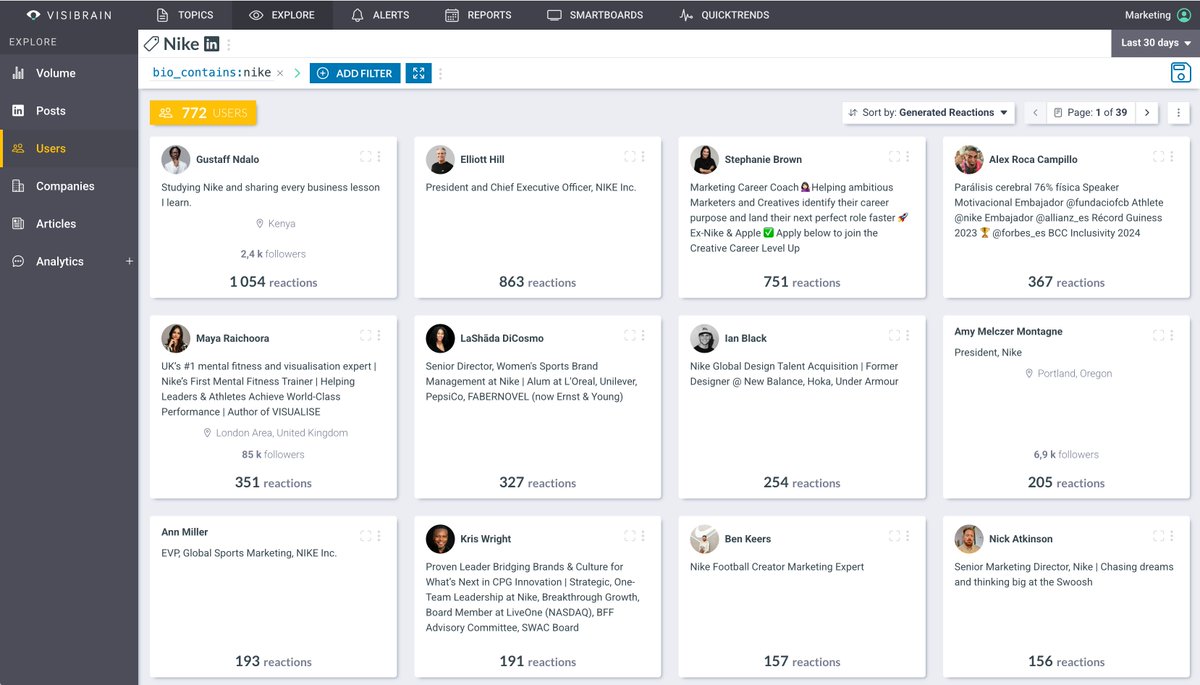Go to the next page of users
The width and height of the screenshot is (1200, 685).
pyautogui.click(x=1147, y=112)
